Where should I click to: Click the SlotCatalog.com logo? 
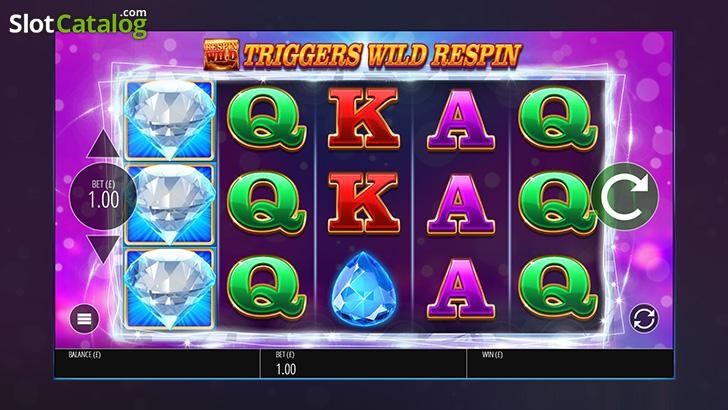pos(78,23)
